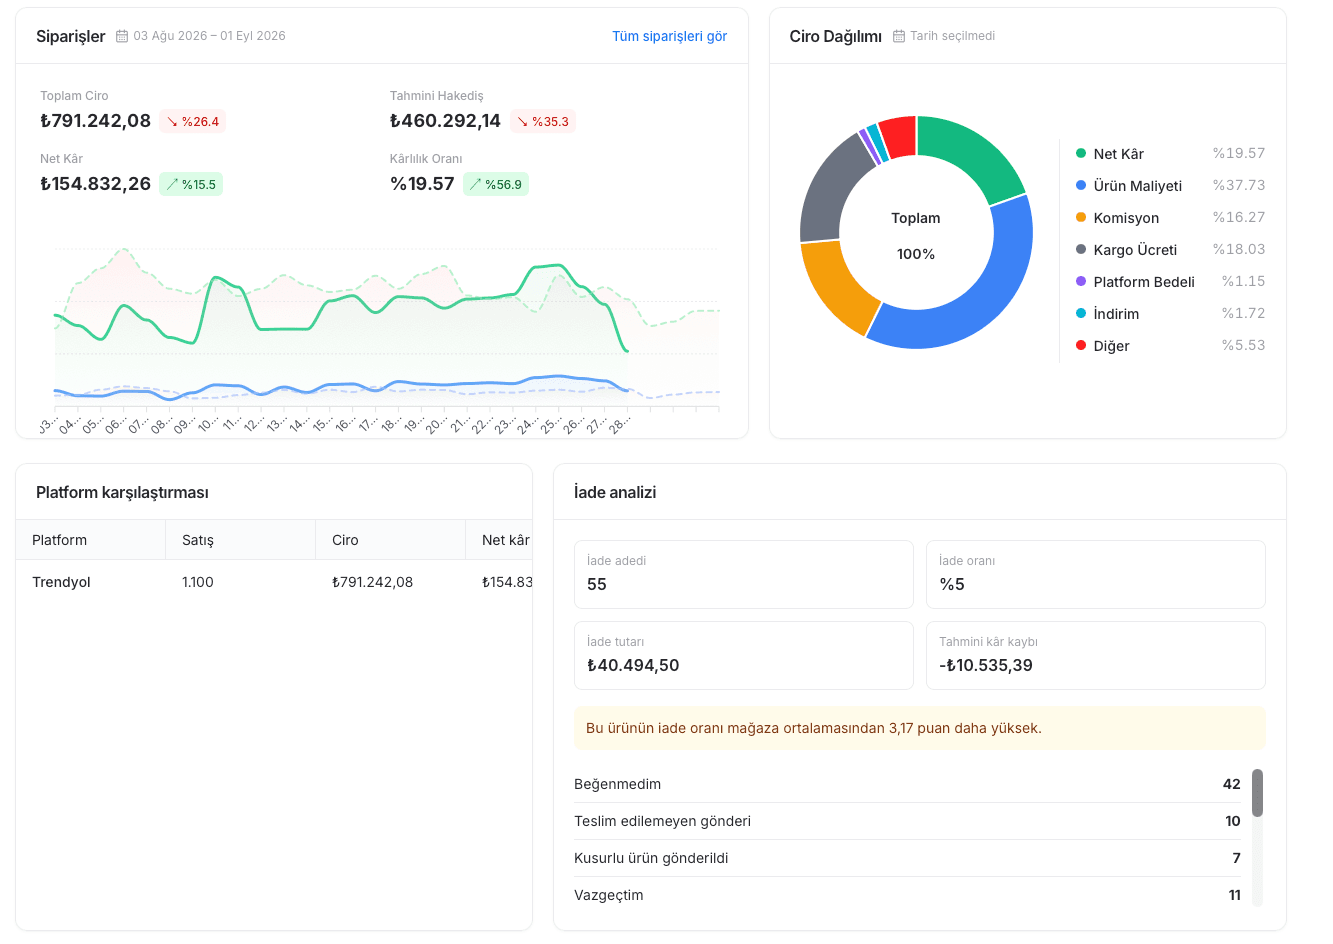Click the İade tutarı ₺40.494,50 card

click(x=744, y=655)
